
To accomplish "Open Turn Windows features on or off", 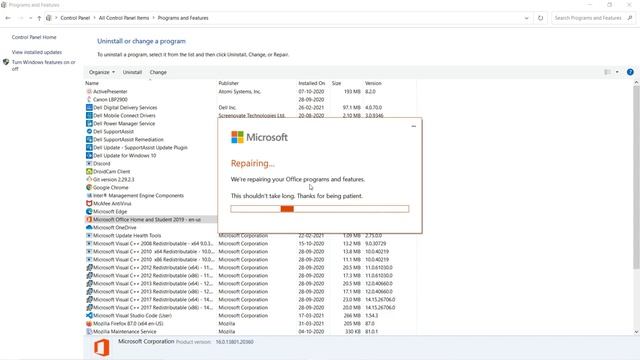I will [43, 65].
